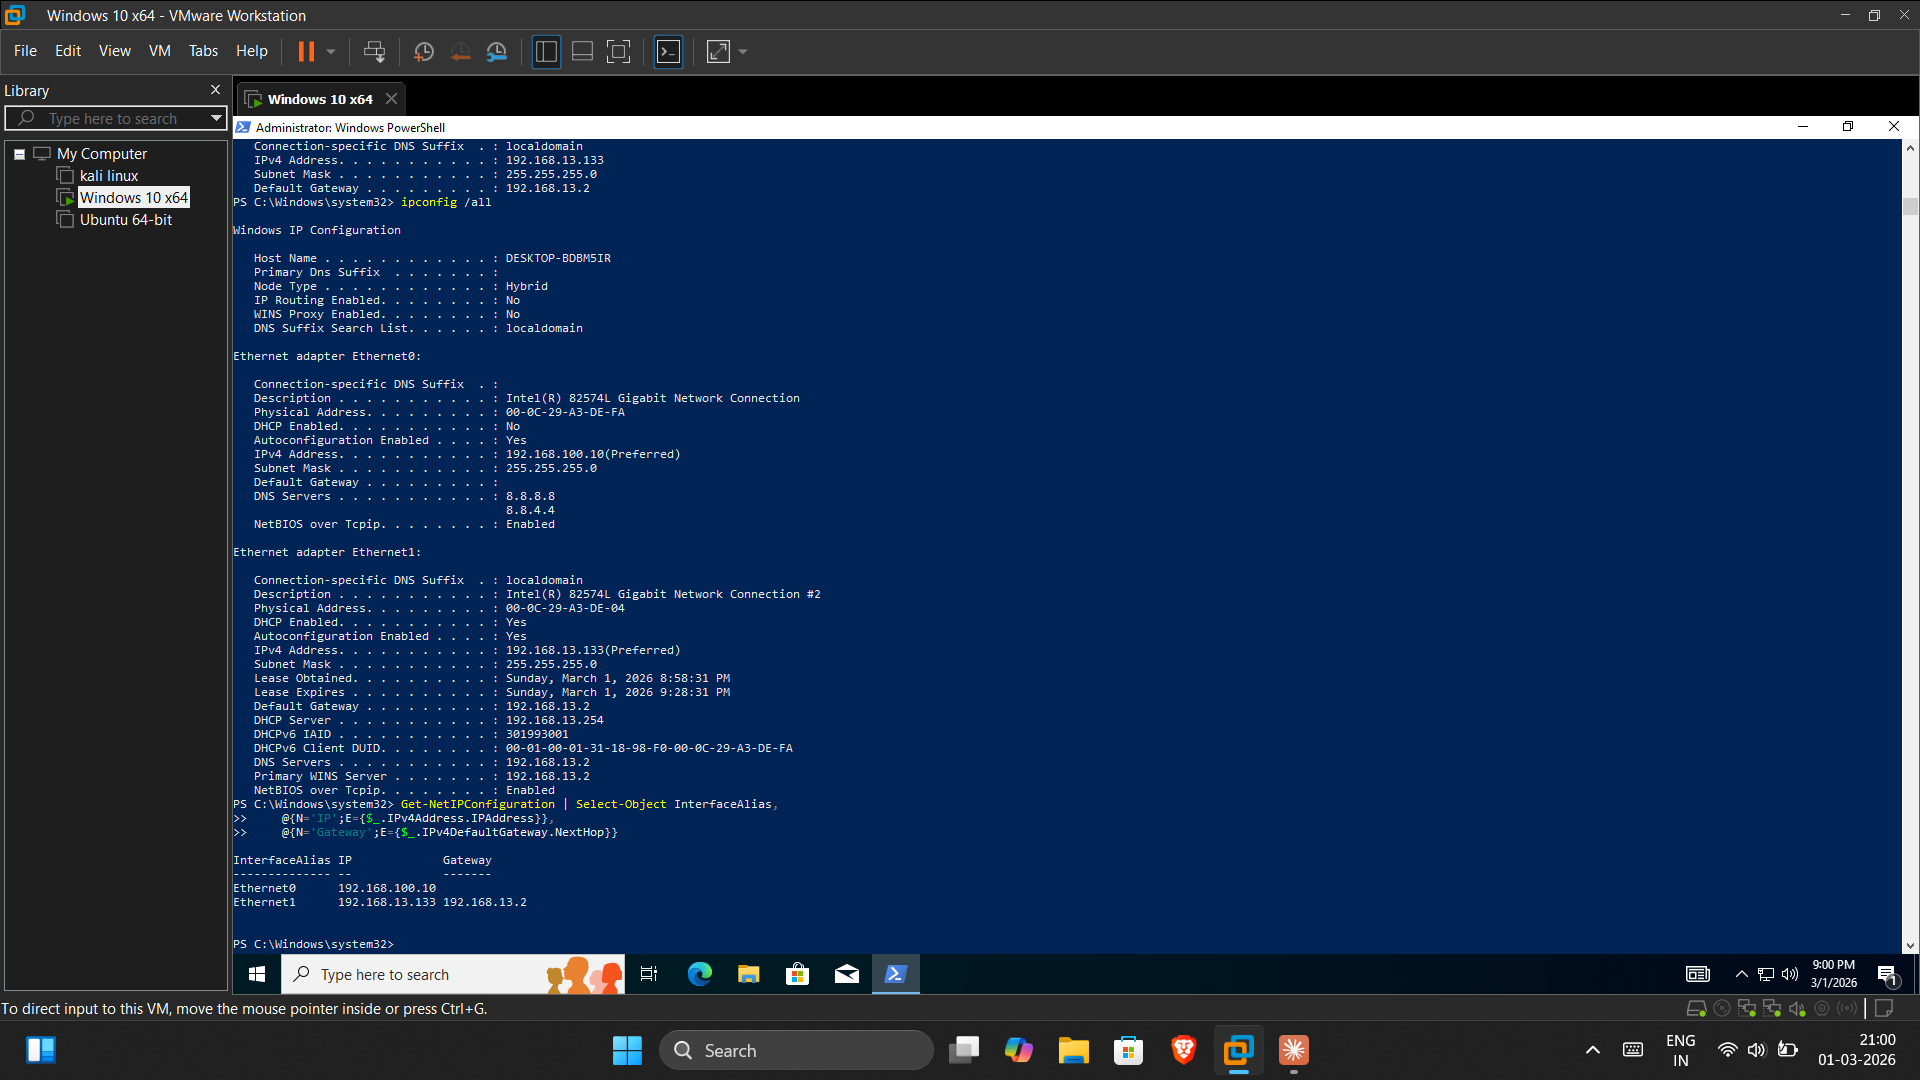
Task: Select VMware Workstation in host taskbar
Action: point(1239,1050)
